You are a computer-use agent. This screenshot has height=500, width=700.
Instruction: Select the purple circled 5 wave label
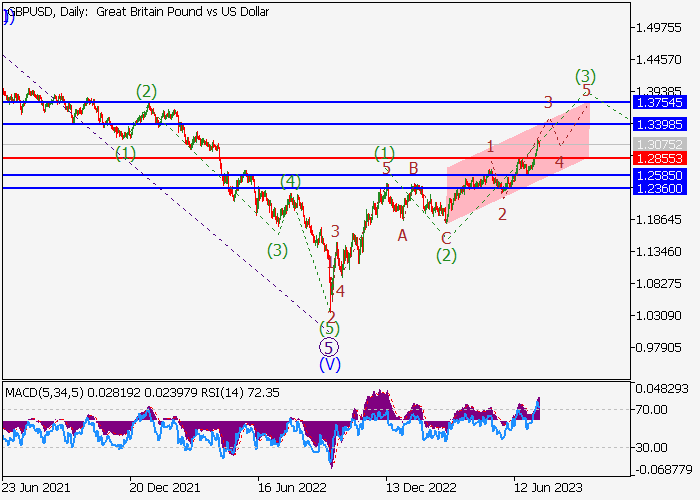pos(329,347)
